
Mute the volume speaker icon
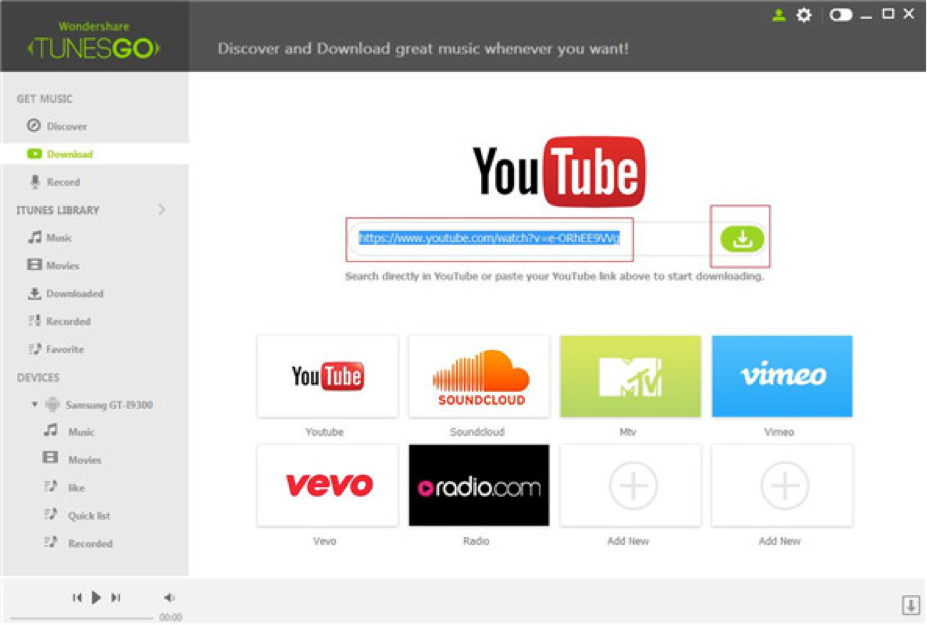[x=169, y=597]
